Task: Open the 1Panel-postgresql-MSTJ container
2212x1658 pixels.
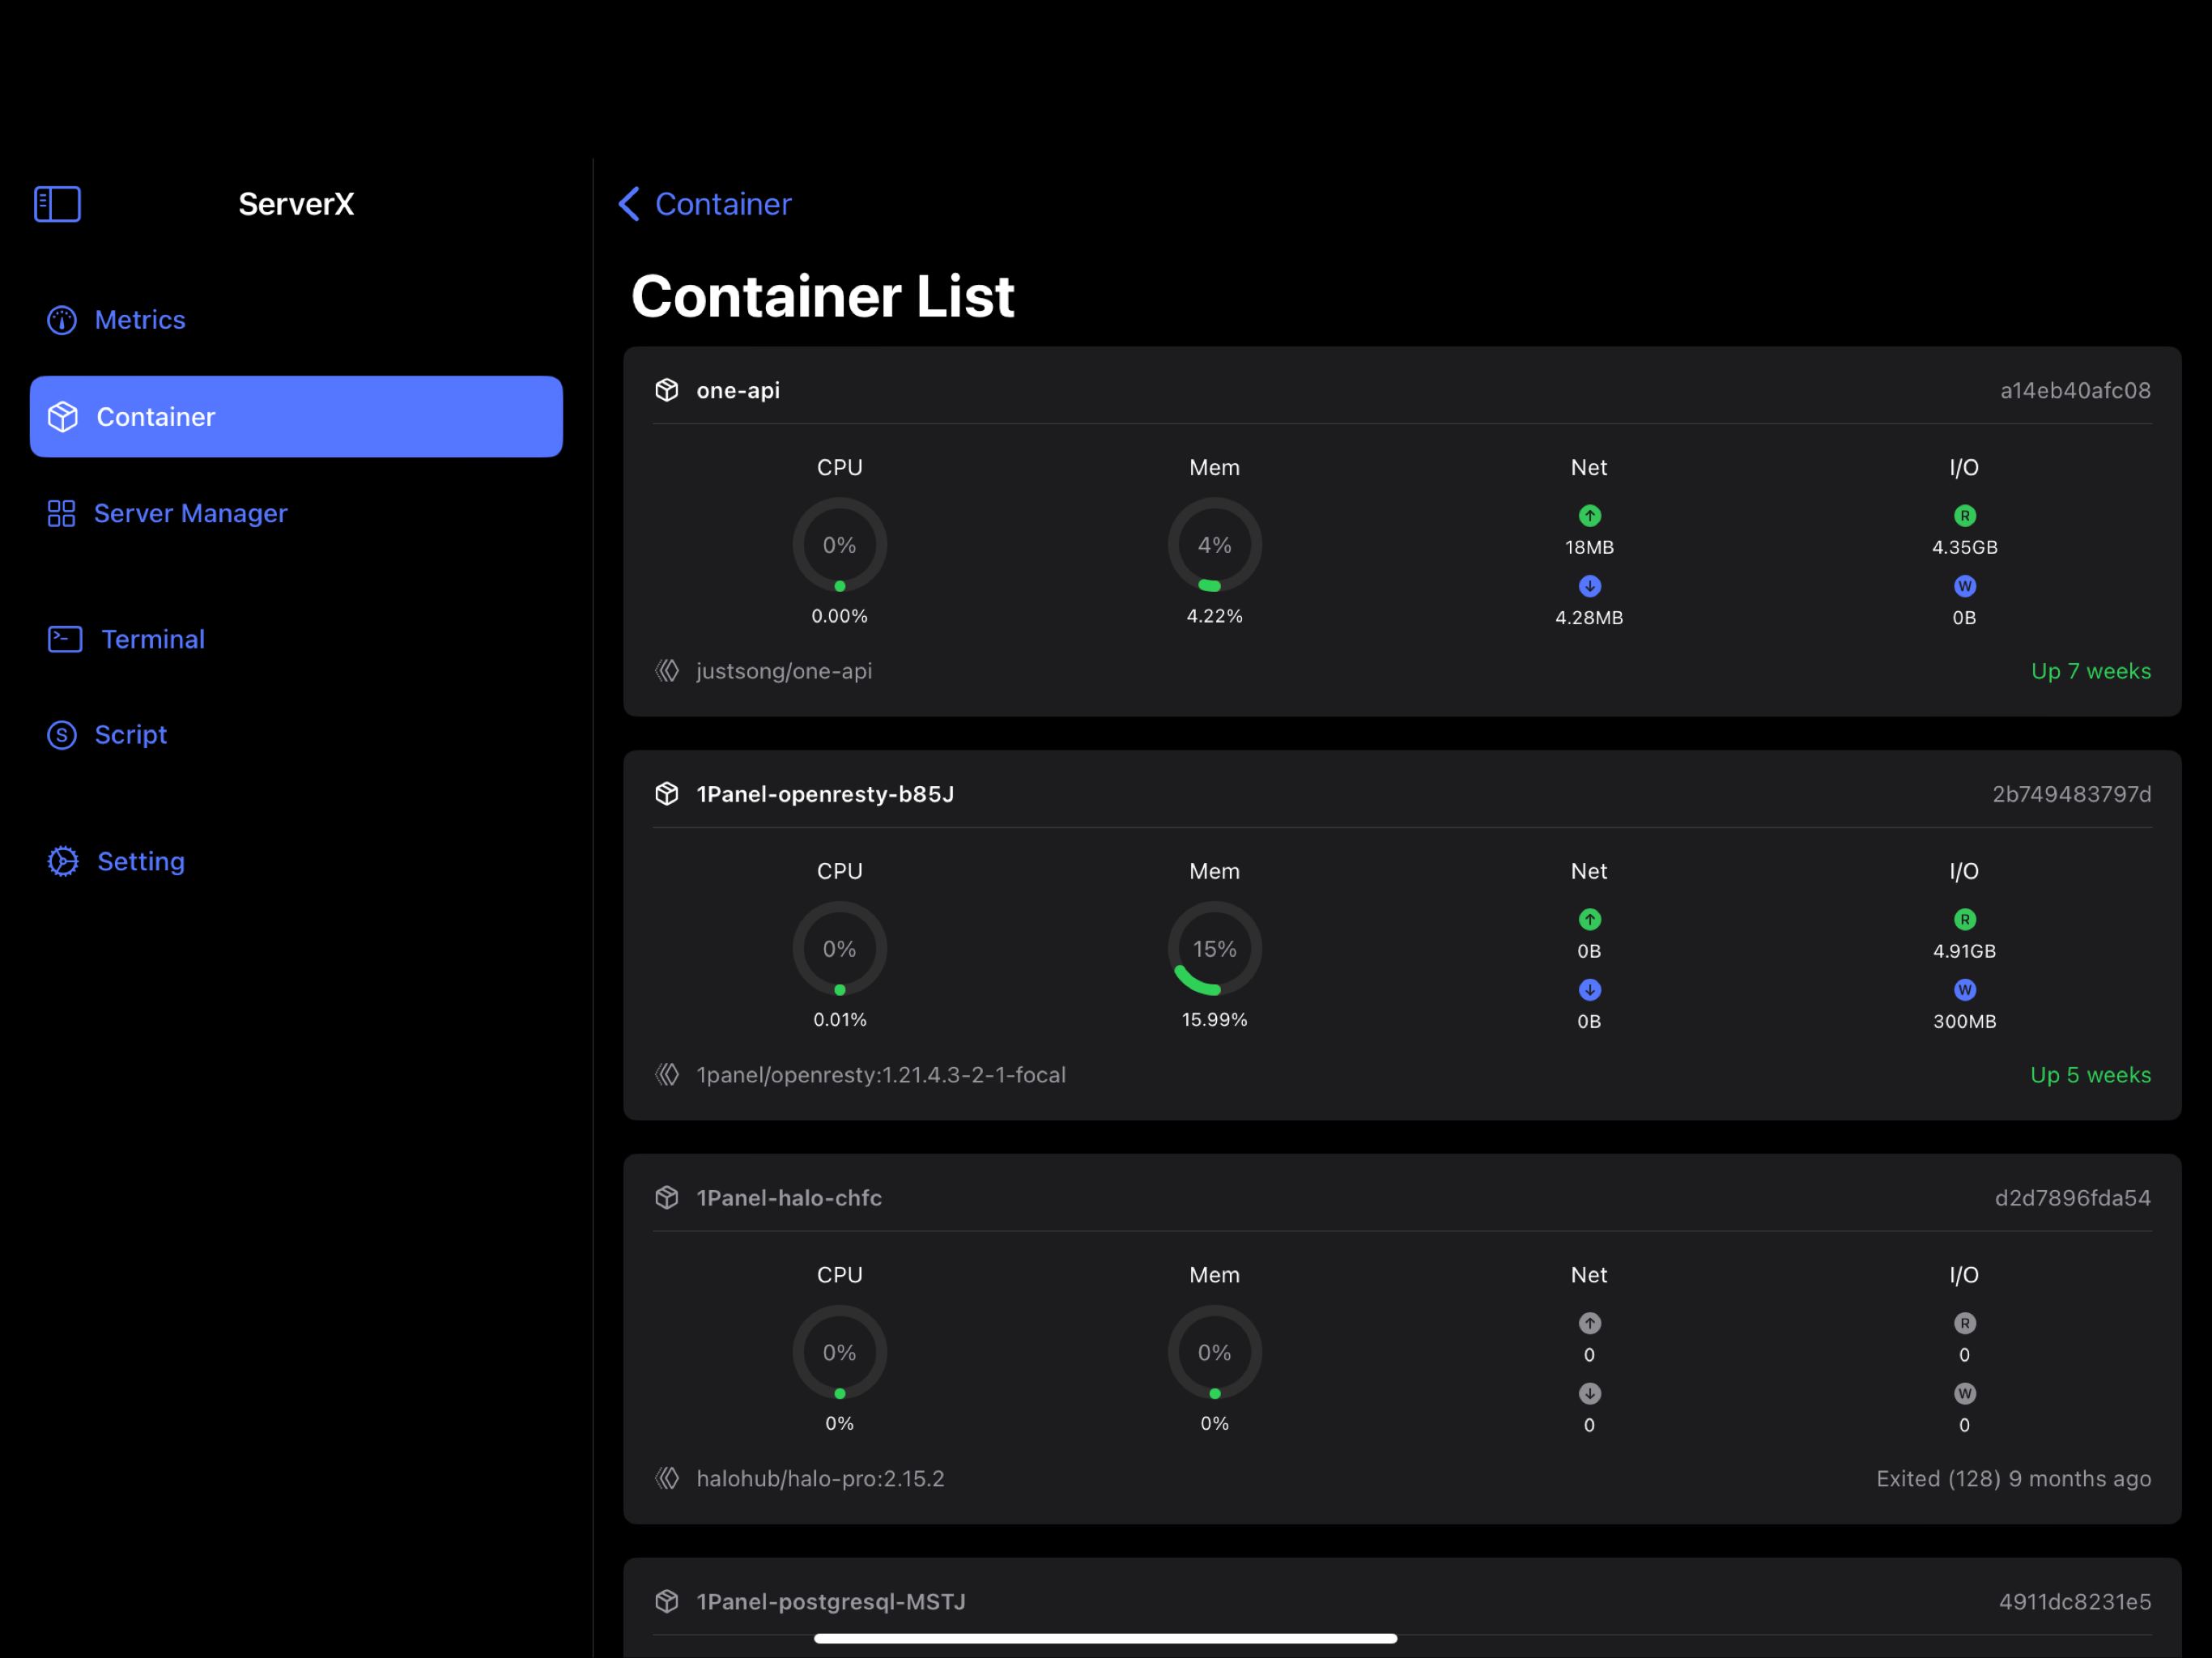Action: [x=831, y=1602]
